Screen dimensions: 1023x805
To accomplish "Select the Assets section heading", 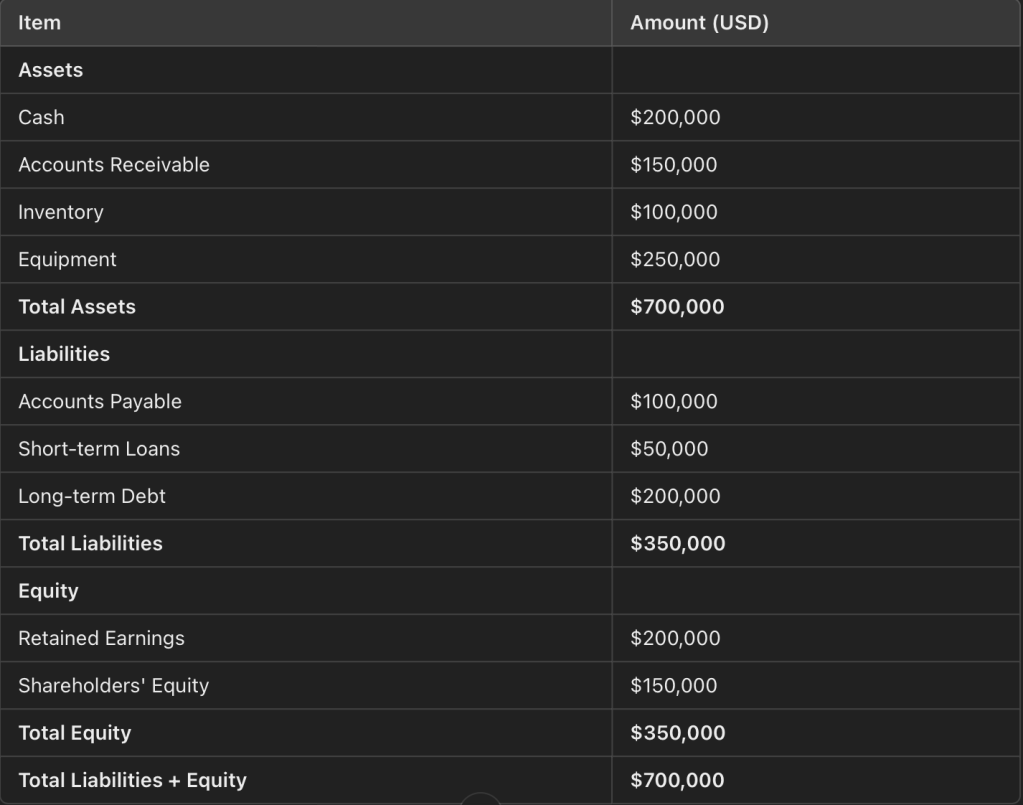I will coord(50,70).
